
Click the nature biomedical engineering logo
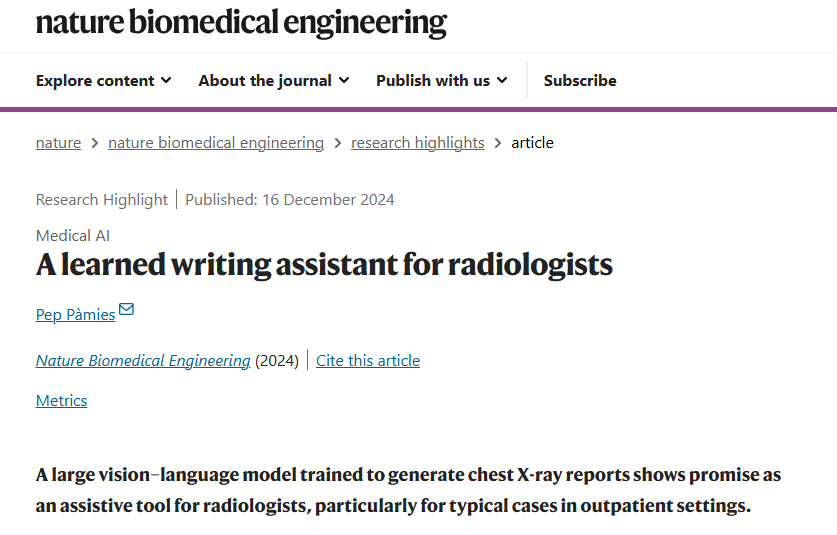coord(241,22)
